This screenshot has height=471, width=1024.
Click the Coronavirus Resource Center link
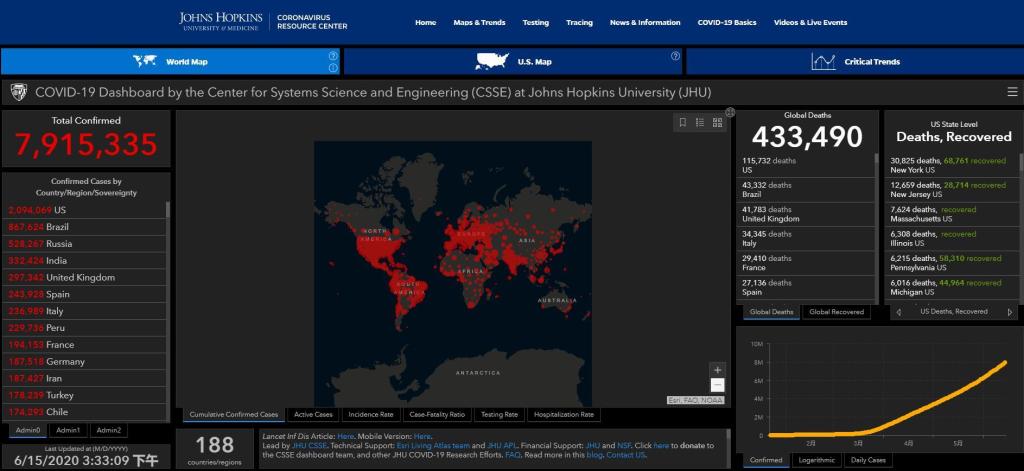[x=312, y=22]
